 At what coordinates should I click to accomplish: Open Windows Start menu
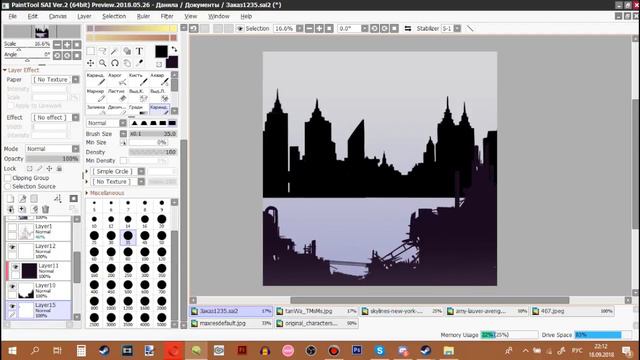(12, 351)
